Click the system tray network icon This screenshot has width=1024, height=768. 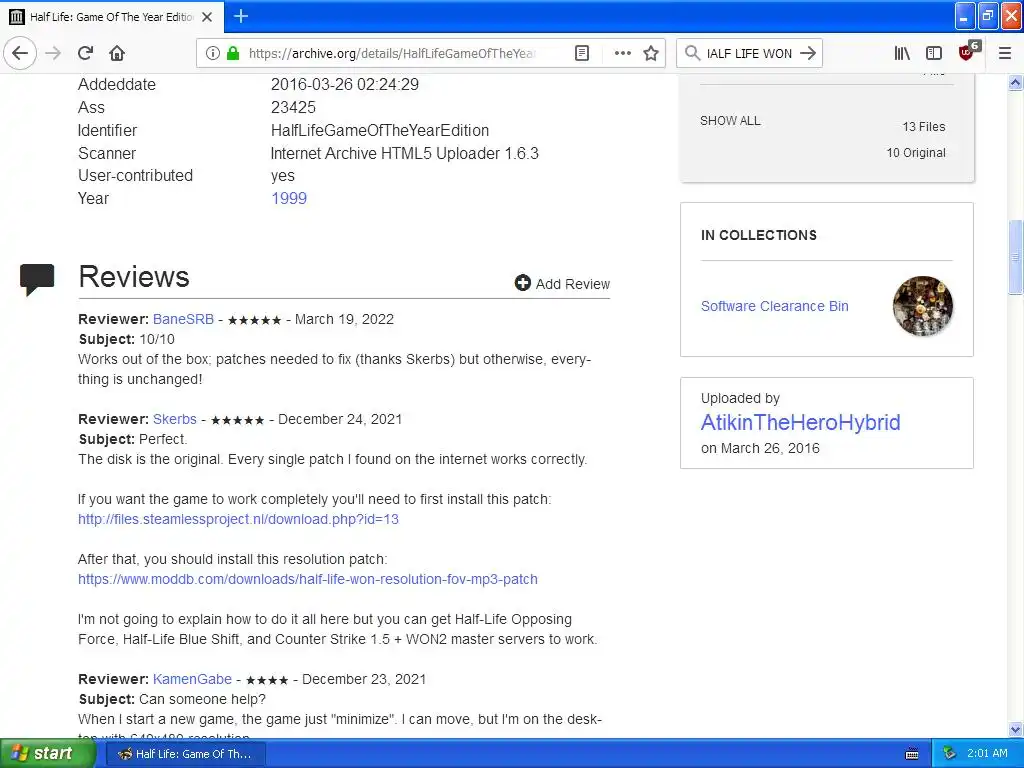point(950,754)
